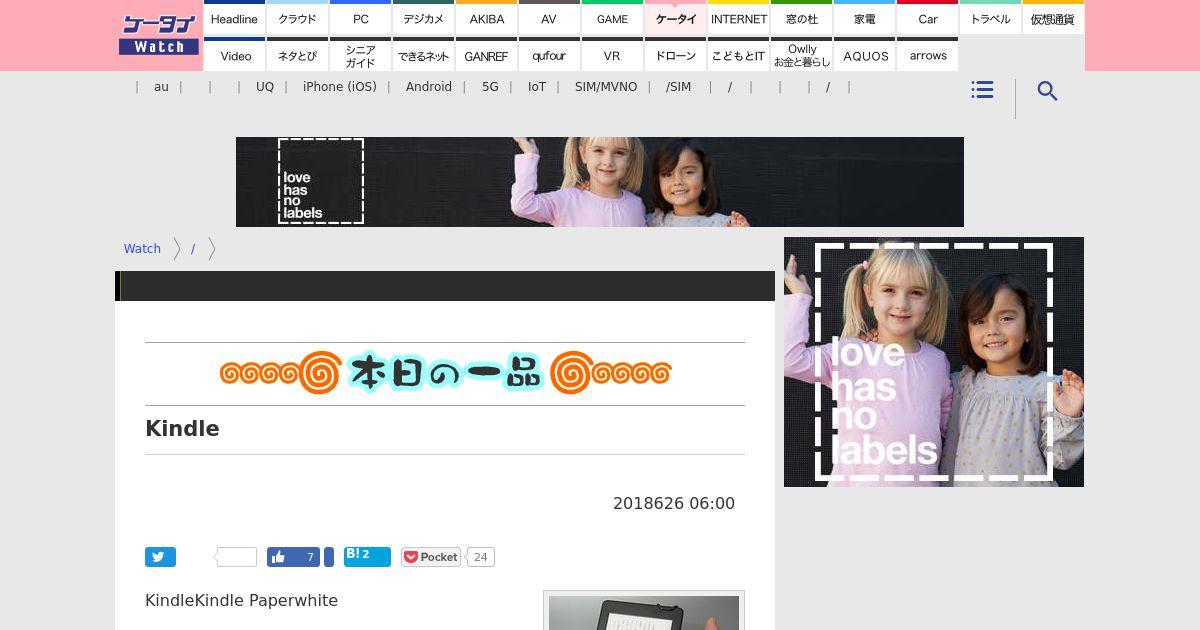Go to the ネタとぴ tab
The height and width of the screenshot is (630, 1200).
pos(297,54)
